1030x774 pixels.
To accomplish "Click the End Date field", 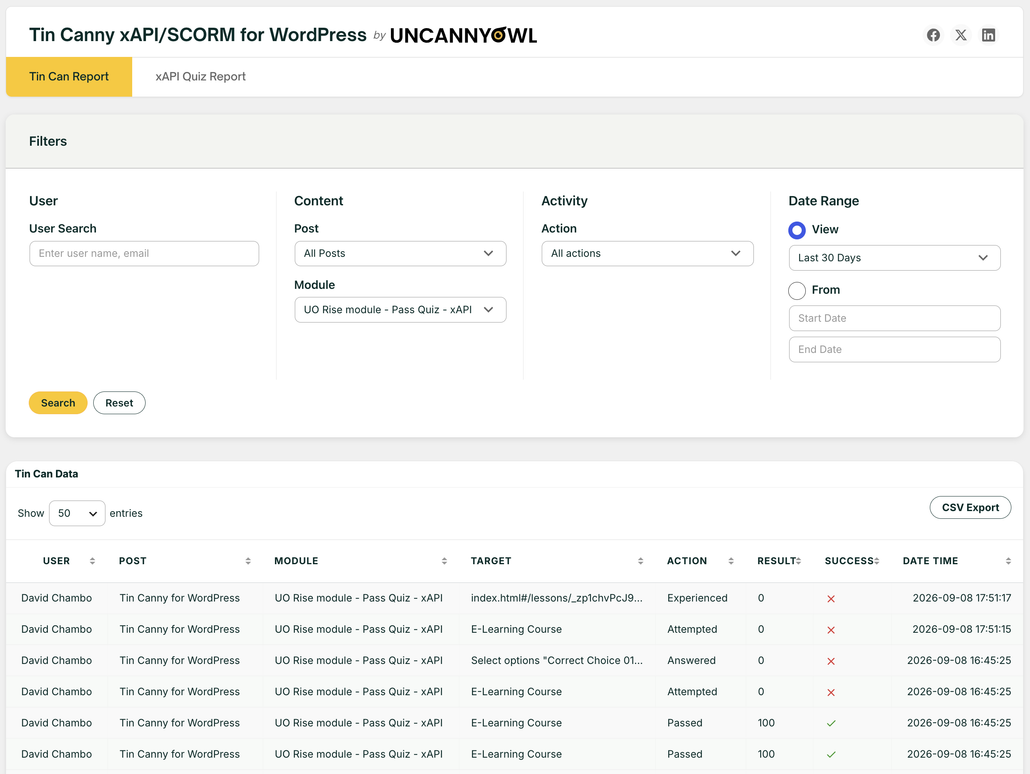I will click(x=894, y=350).
